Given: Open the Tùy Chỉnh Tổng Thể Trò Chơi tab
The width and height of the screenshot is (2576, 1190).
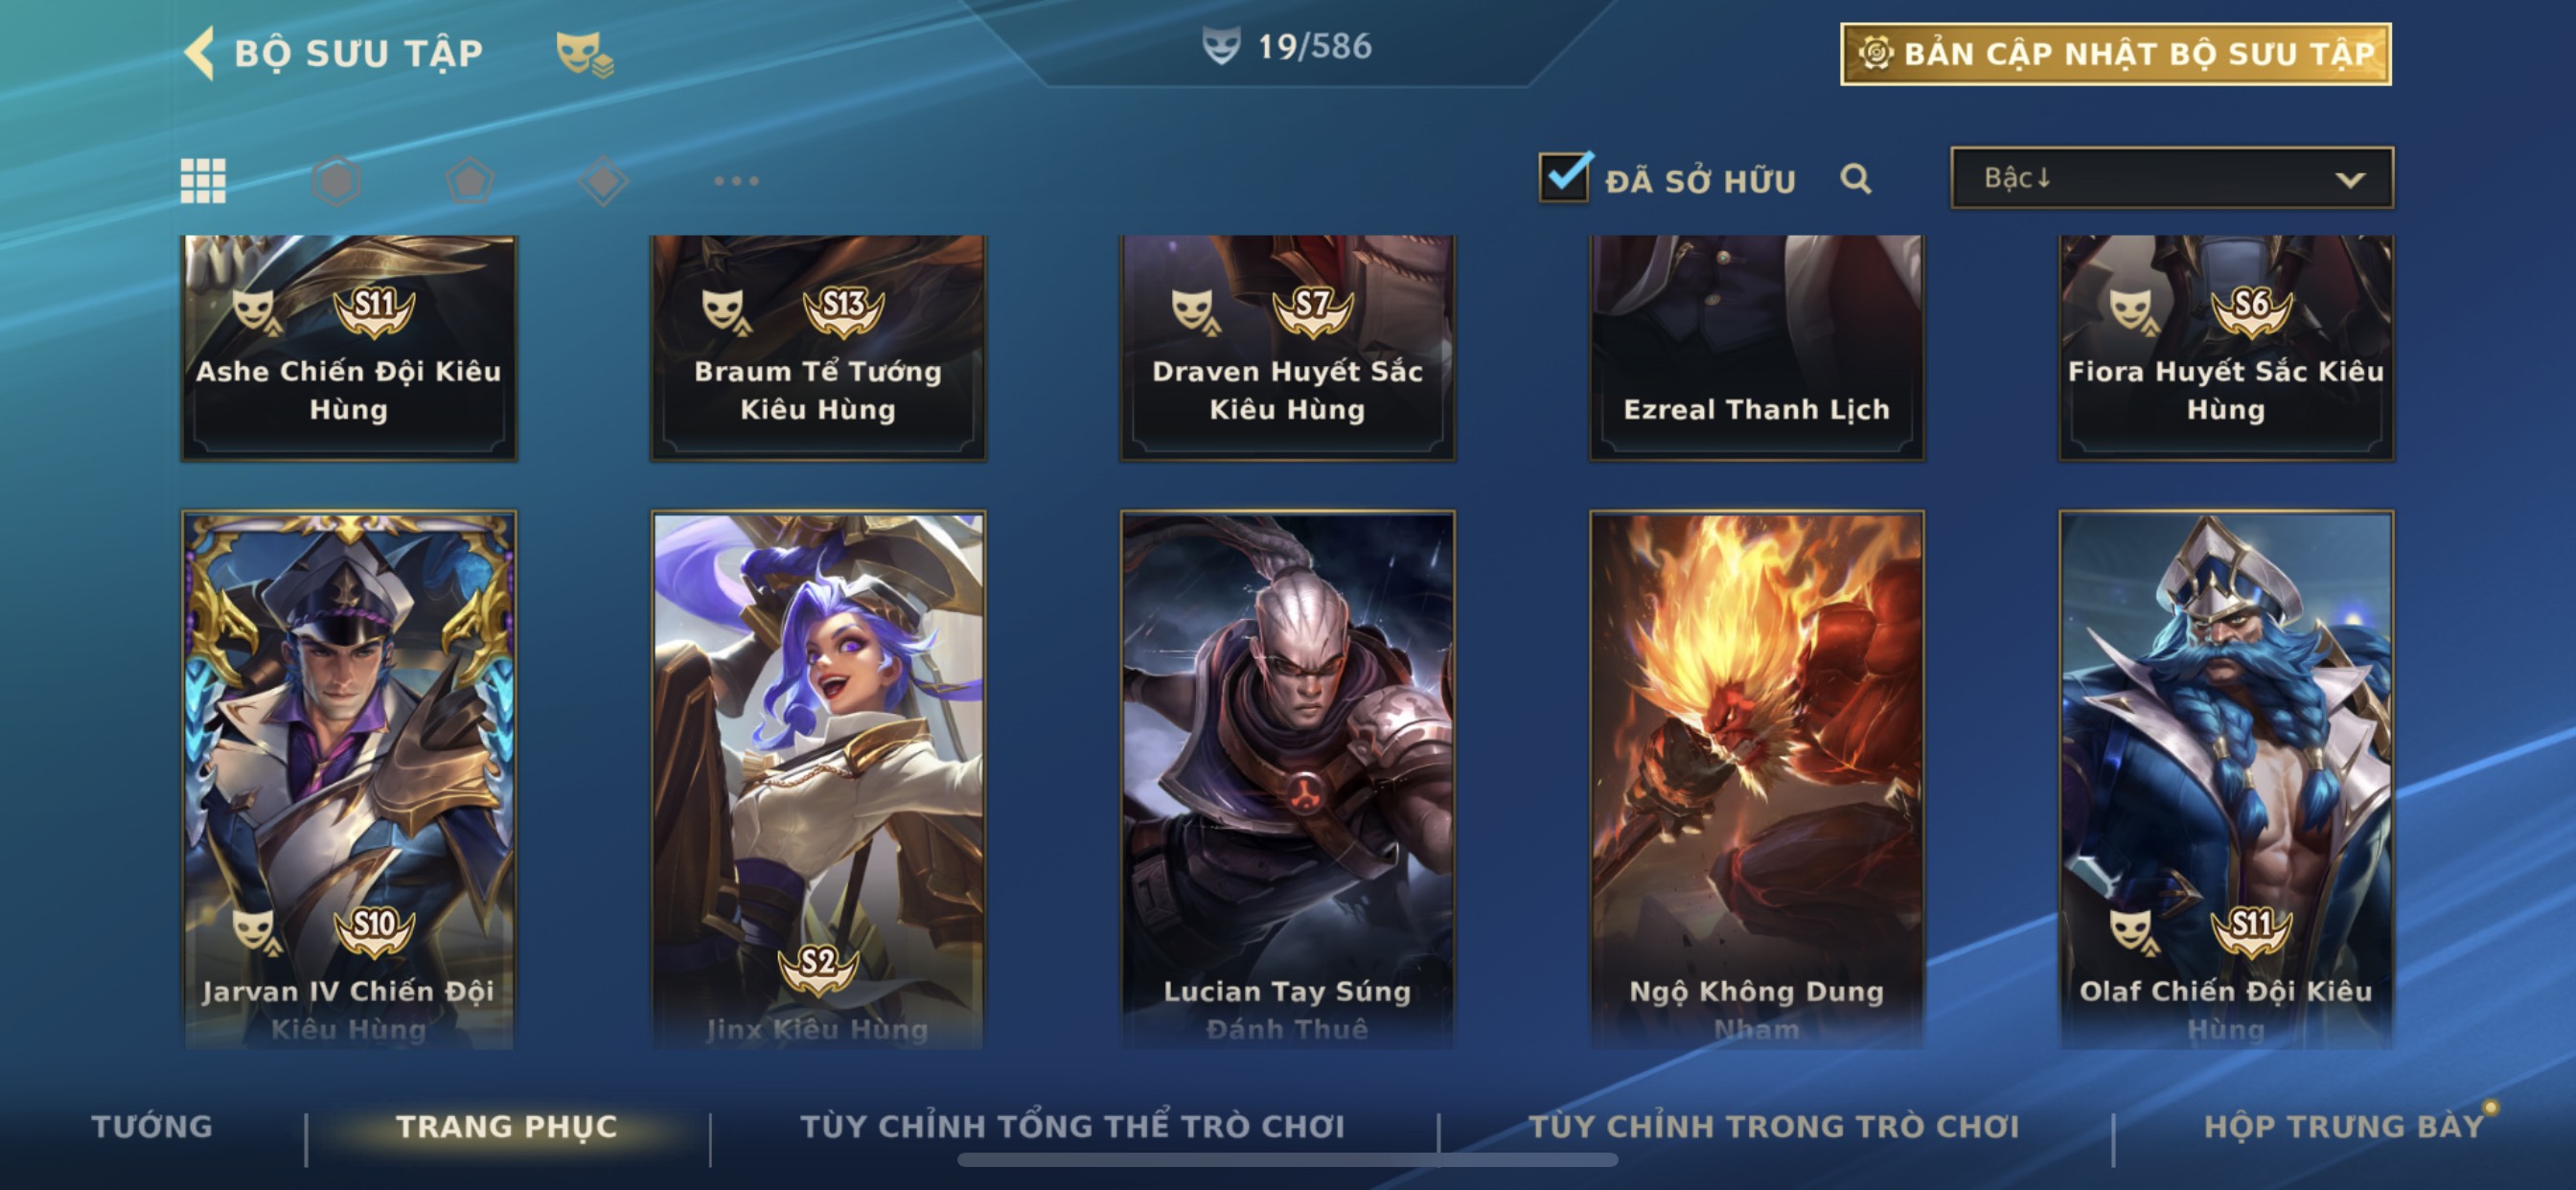Looking at the screenshot, I should [x=1073, y=1126].
